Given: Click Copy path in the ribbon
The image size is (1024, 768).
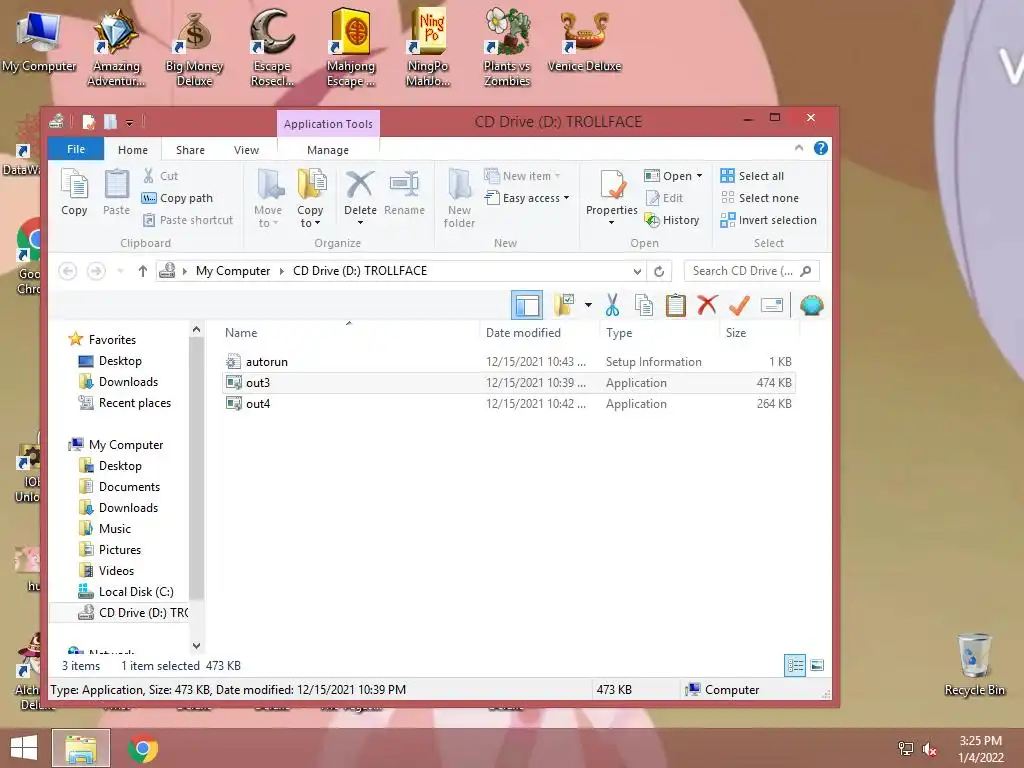Looking at the screenshot, I should coord(178,198).
